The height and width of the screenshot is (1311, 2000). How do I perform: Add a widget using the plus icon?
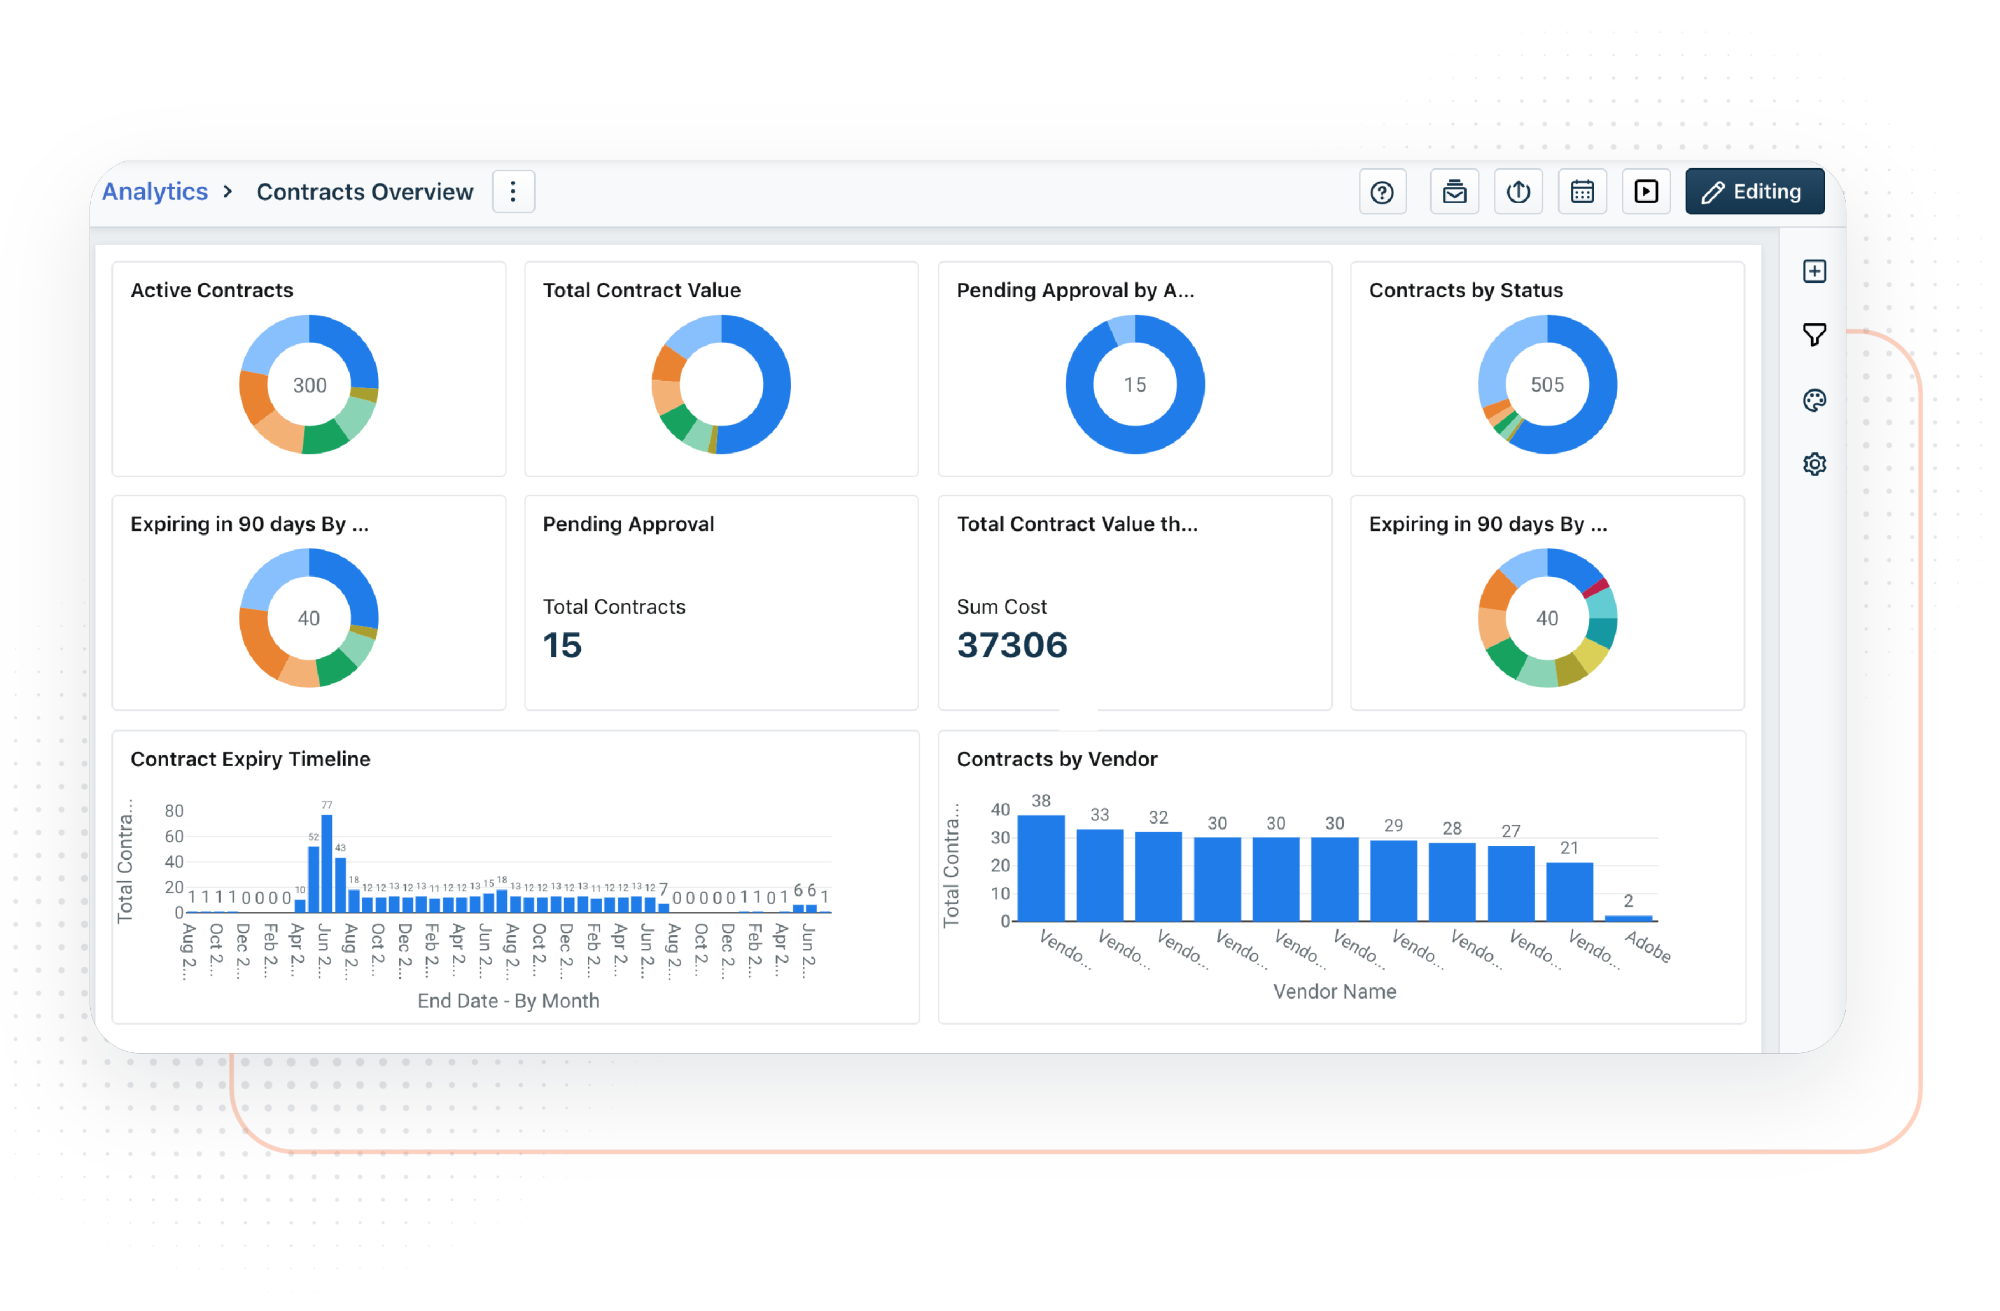click(x=1814, y=270)
